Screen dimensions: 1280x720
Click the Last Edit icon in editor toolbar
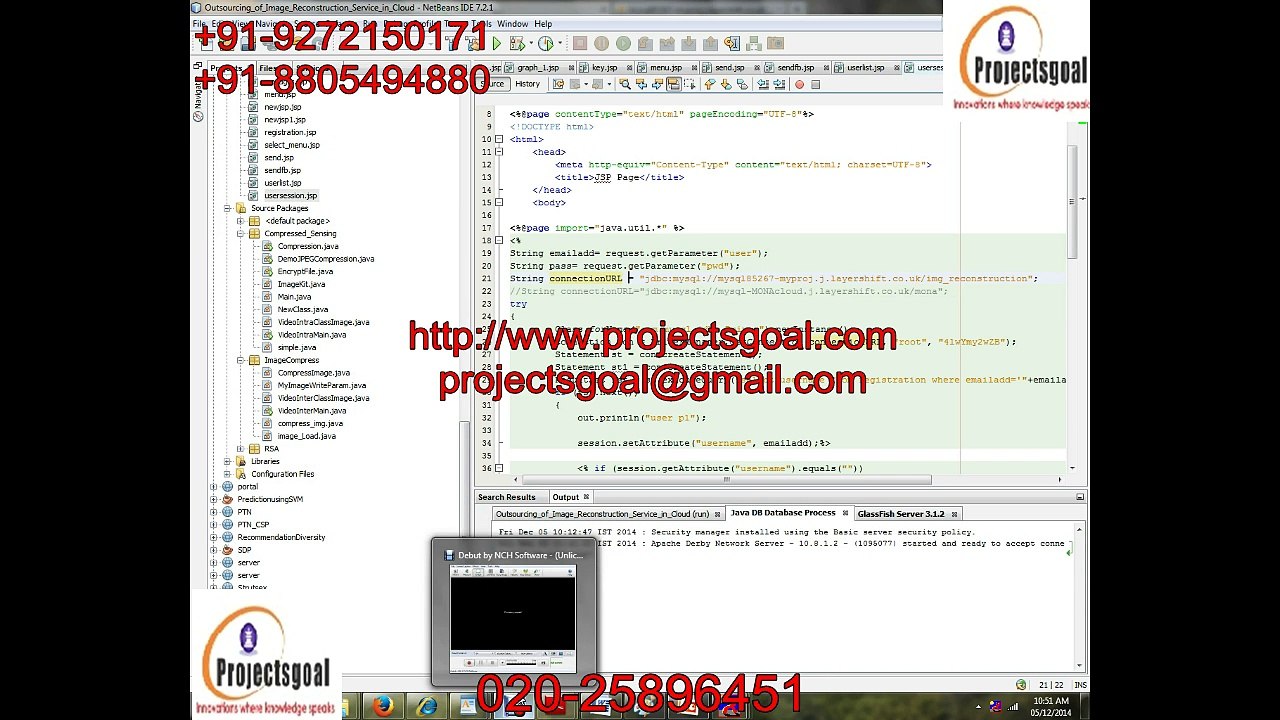click(x=558, y=85)
